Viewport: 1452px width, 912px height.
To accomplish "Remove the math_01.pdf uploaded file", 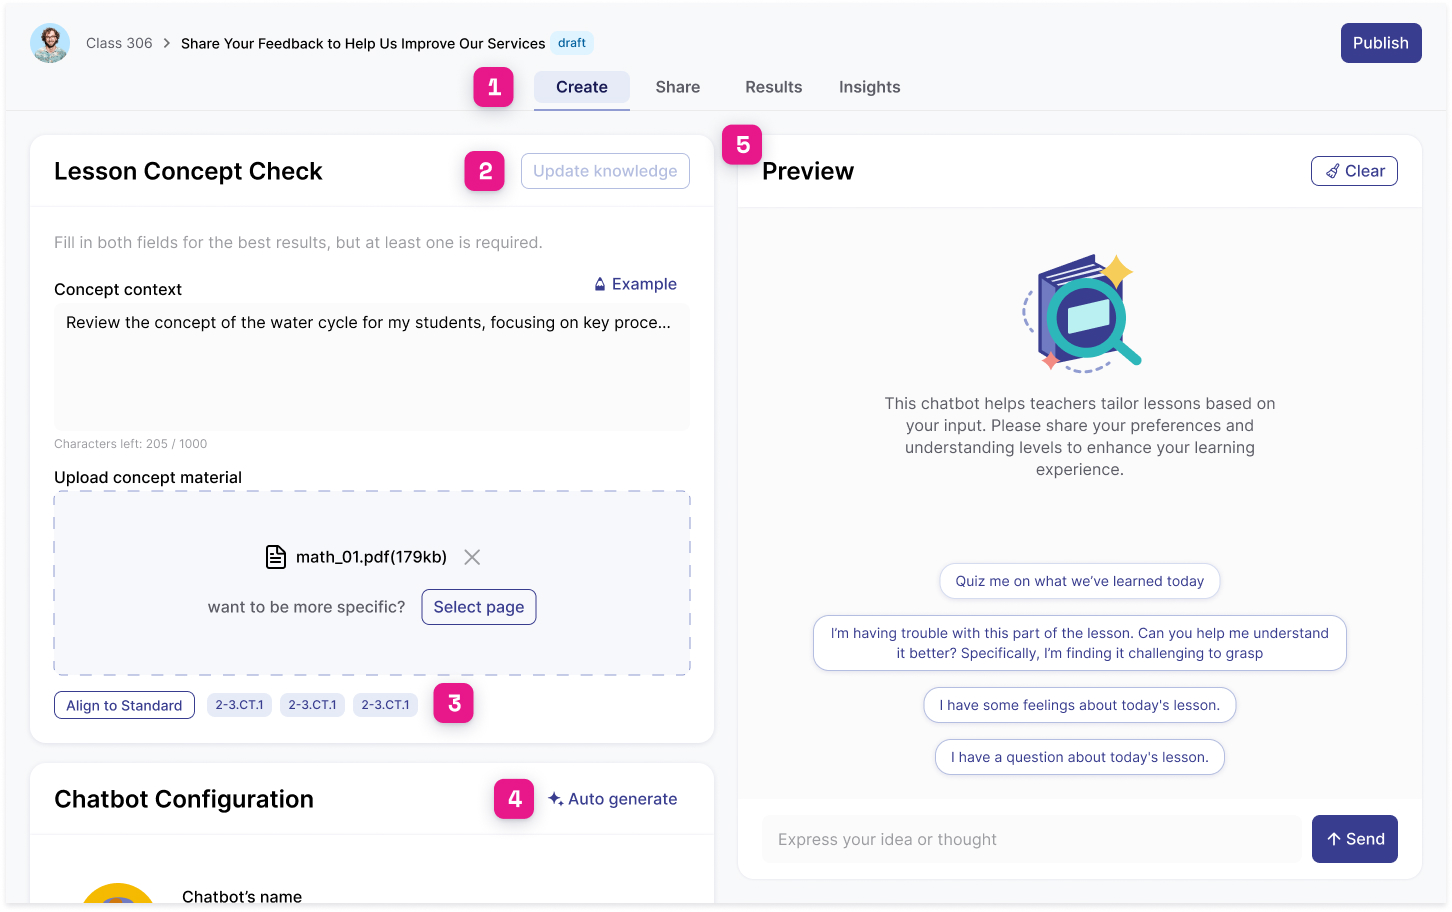I will pyautogui.click(x=472, y=557).
